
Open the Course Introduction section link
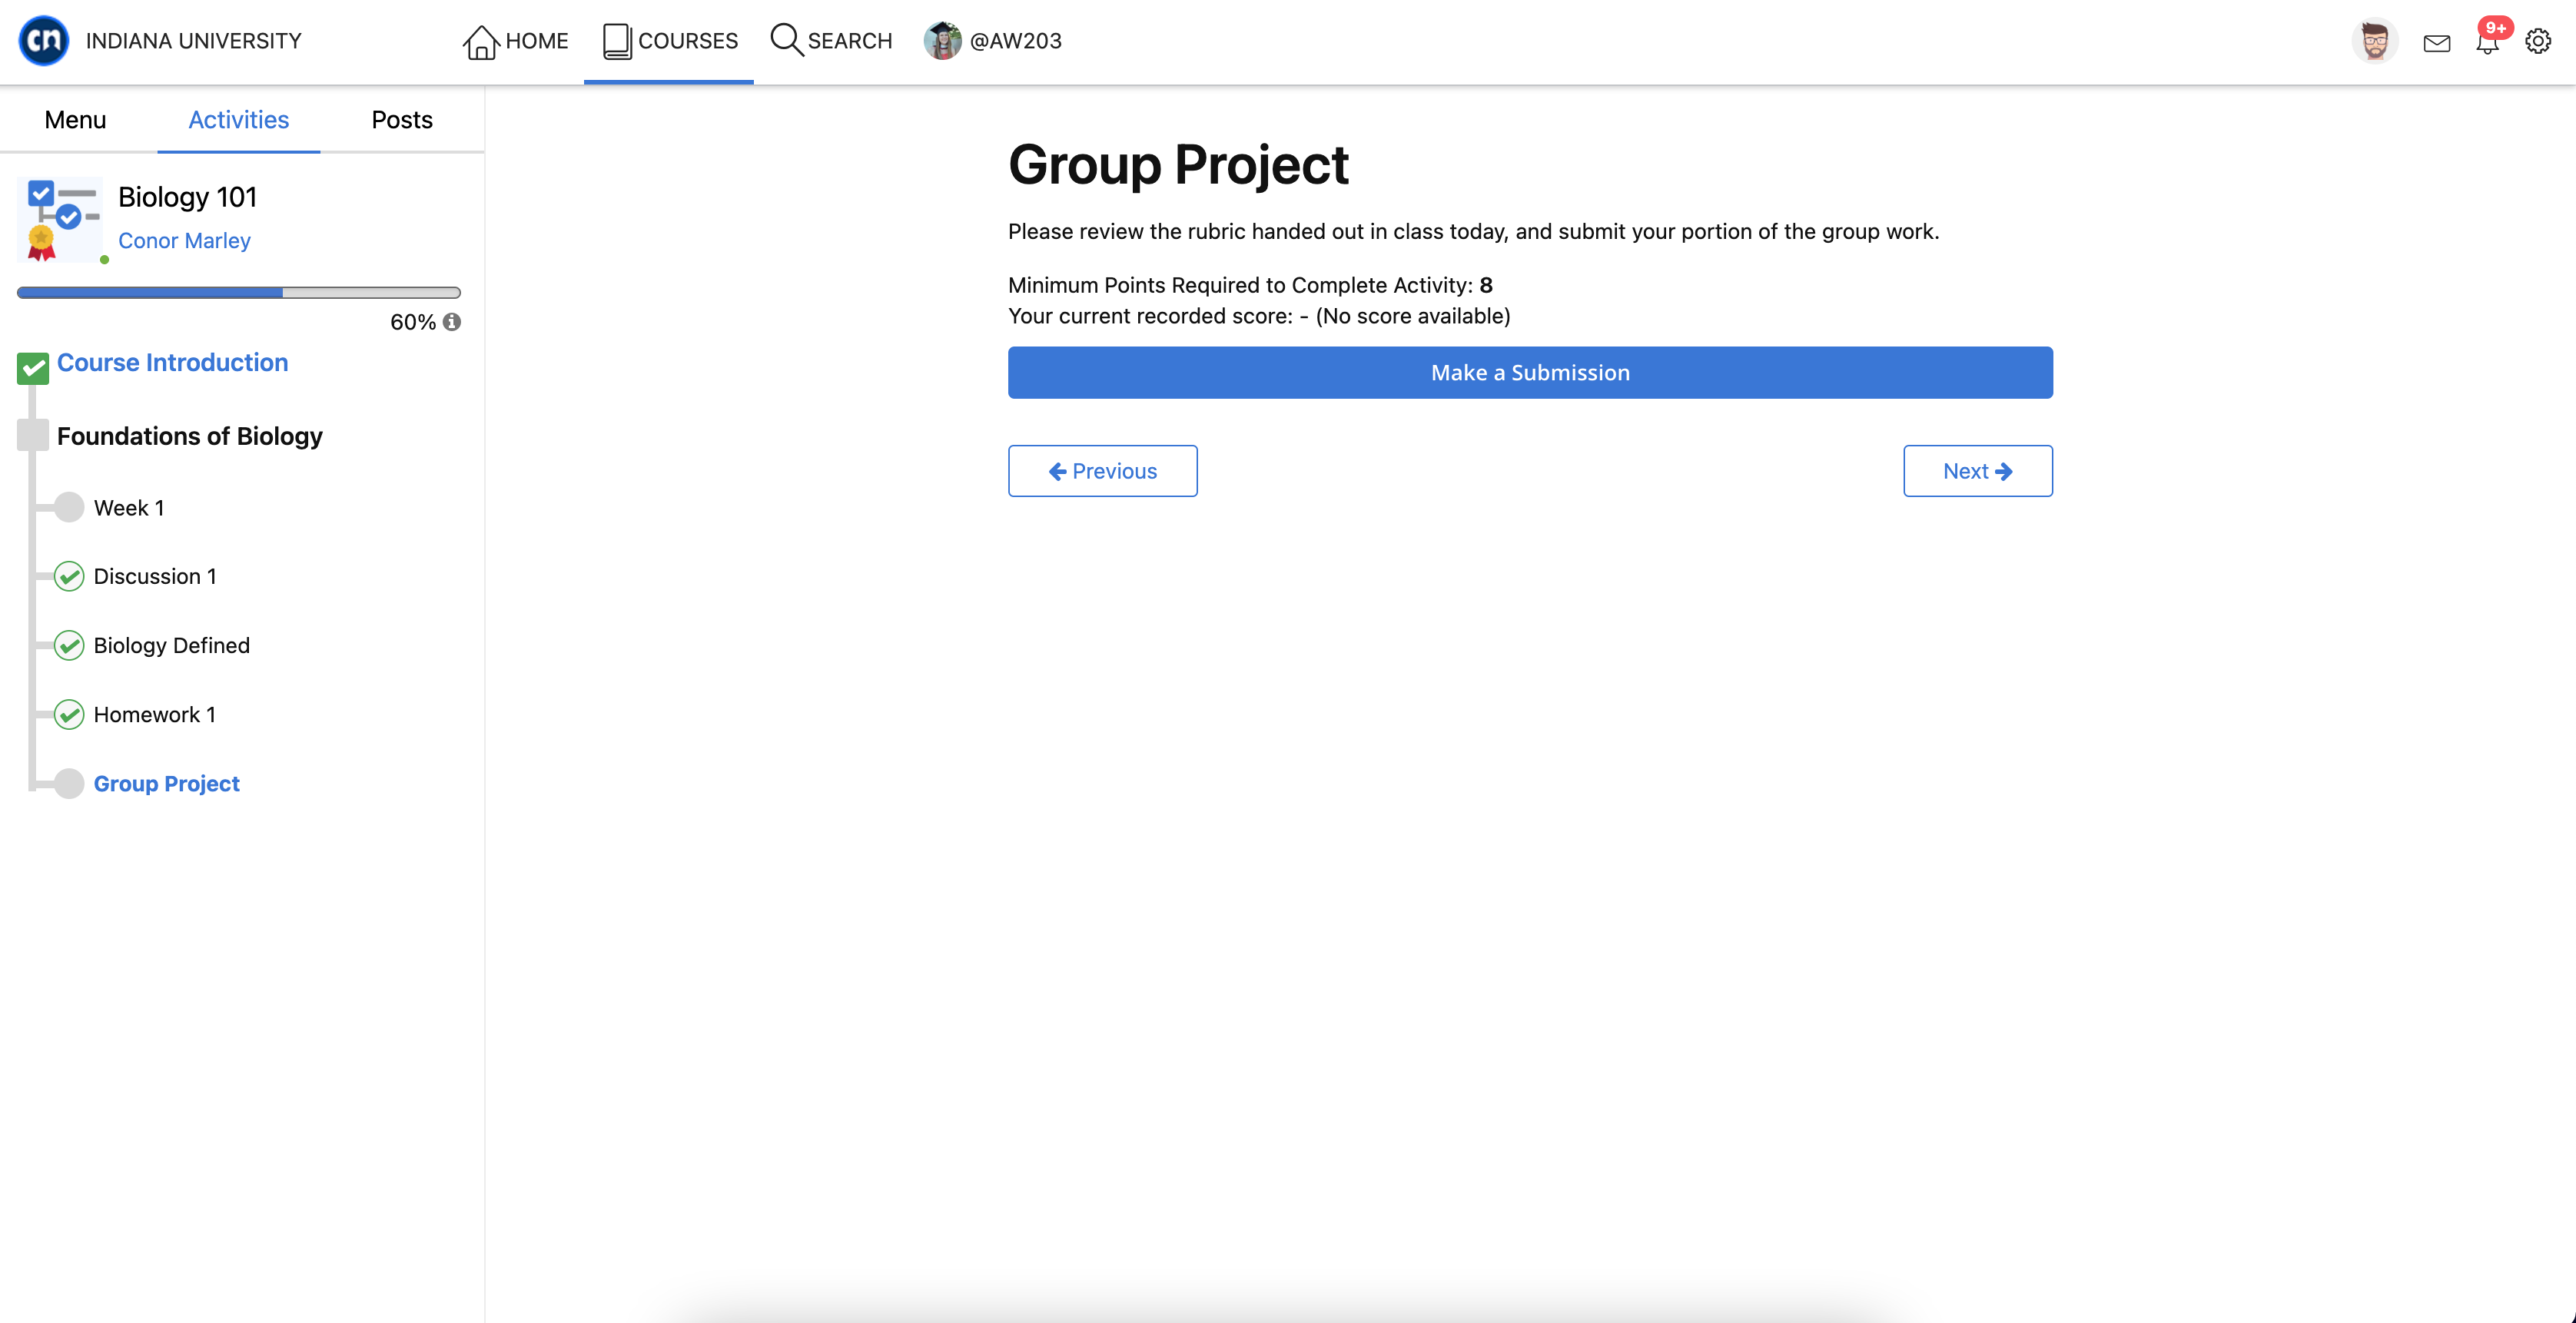tap(172, 362)
